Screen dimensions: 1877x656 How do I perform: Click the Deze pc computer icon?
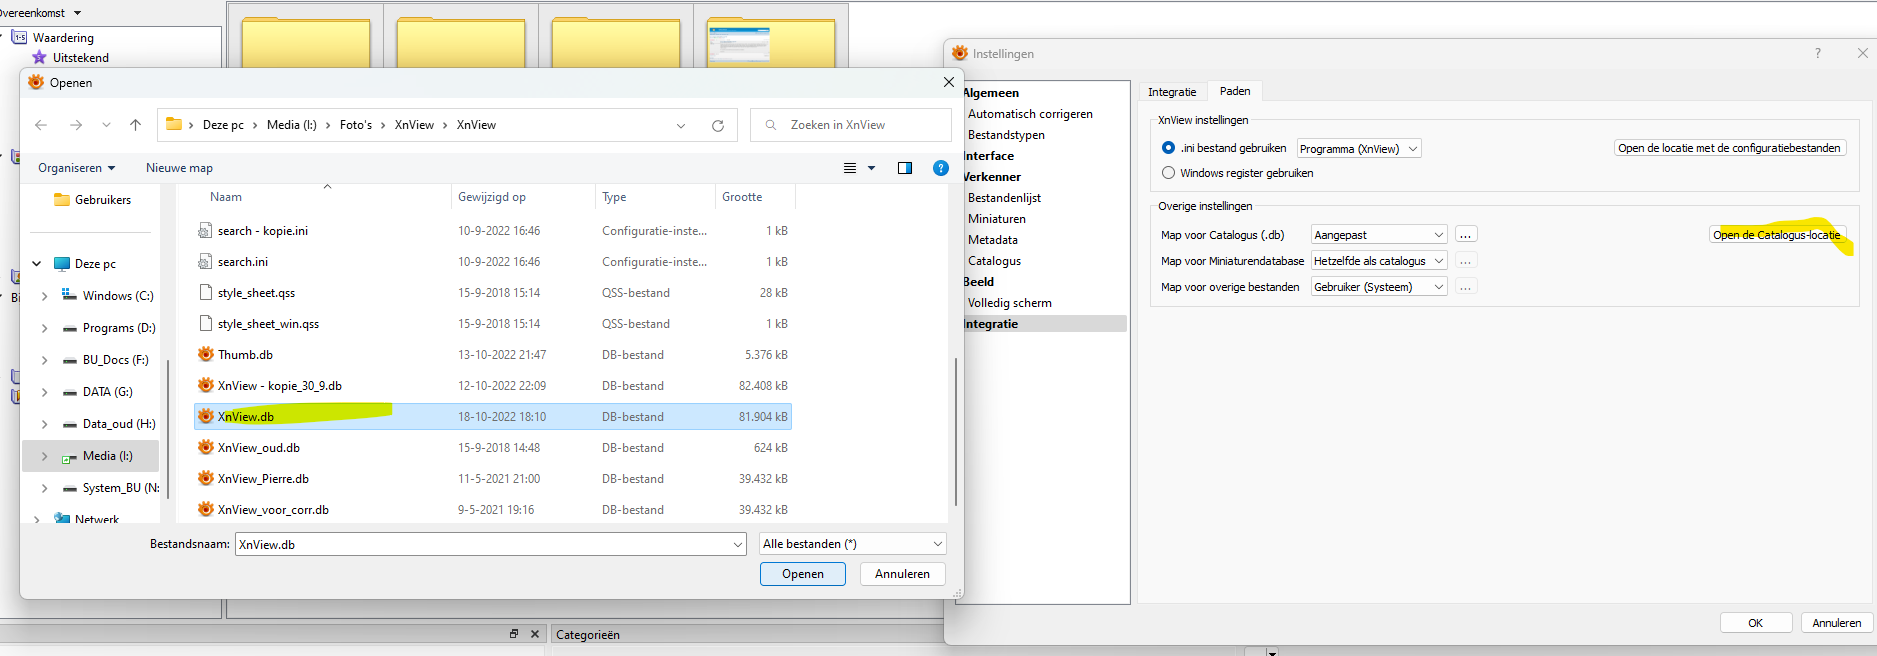(62, 264)
